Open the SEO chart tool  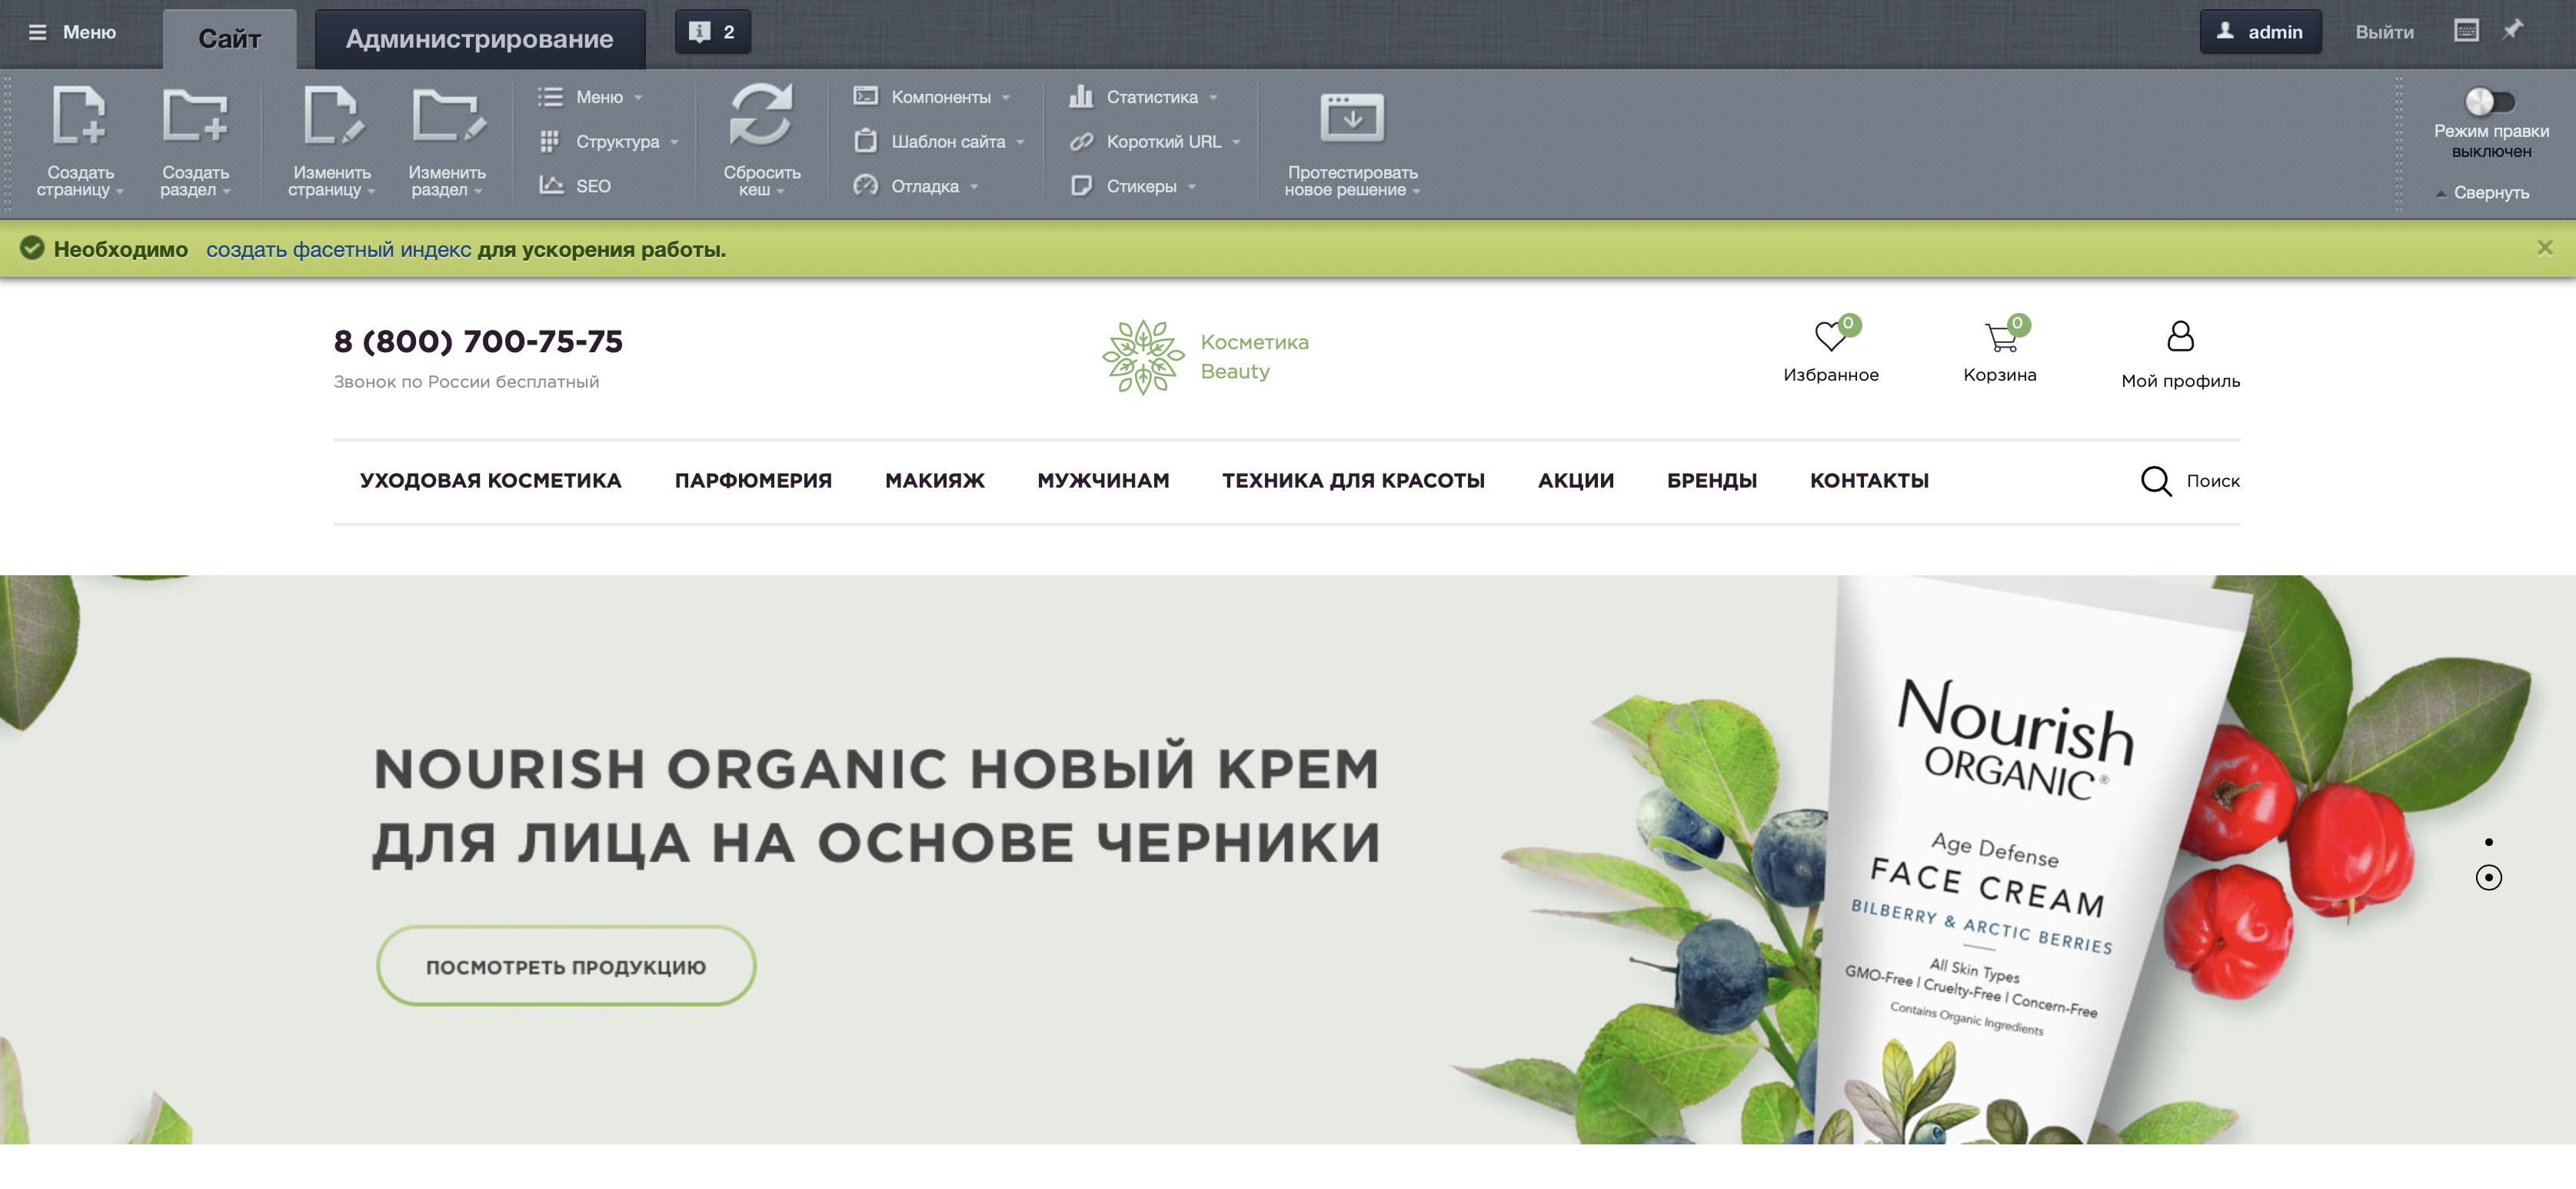(x=575, y=186)
